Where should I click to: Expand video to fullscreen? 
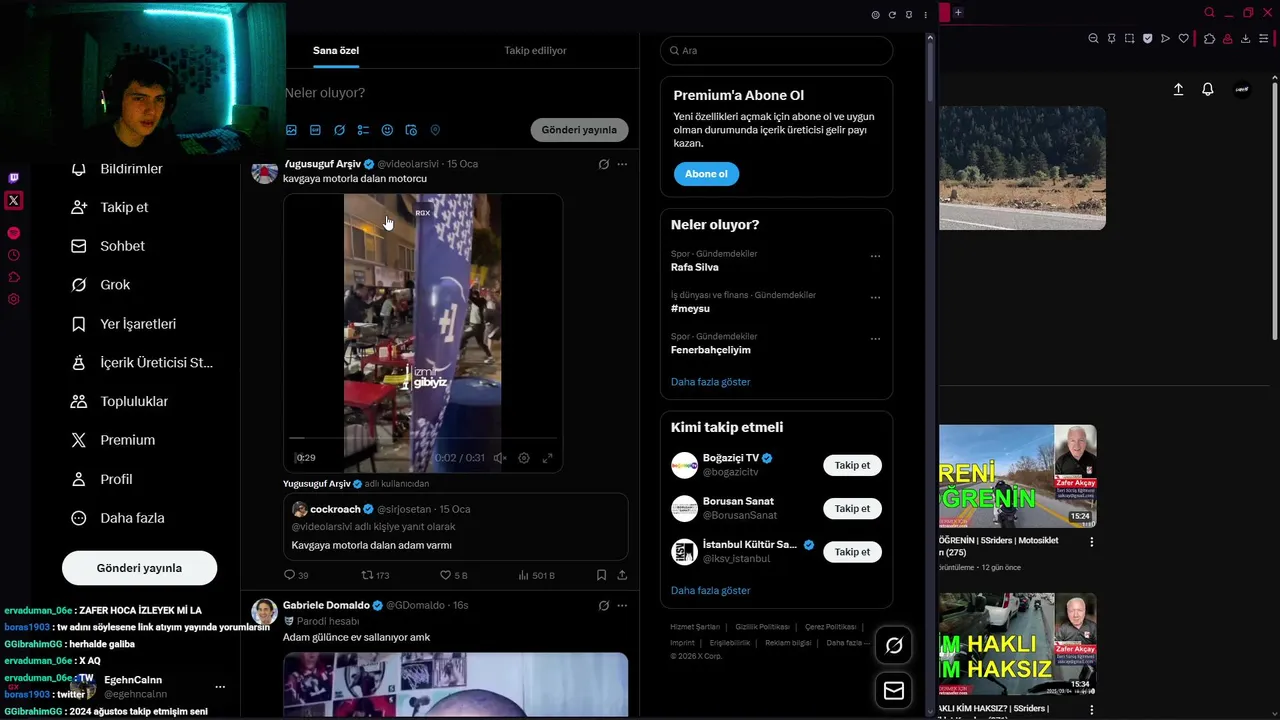547,458
